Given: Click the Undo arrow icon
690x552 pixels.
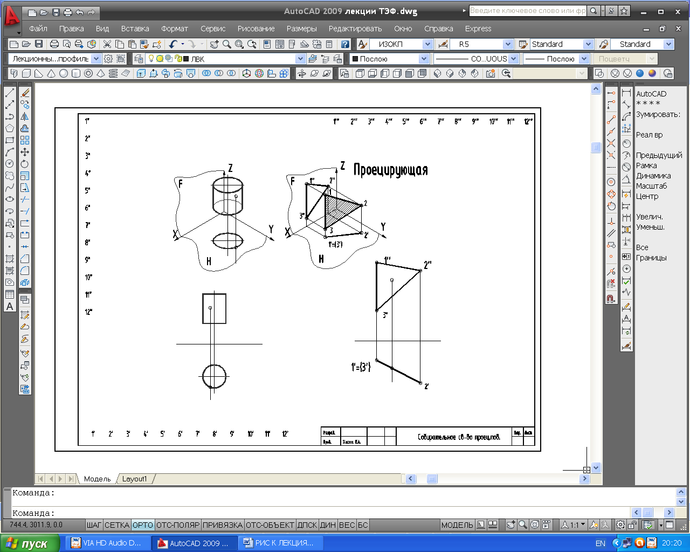Looking at the screenshot, I should (172, 44).
